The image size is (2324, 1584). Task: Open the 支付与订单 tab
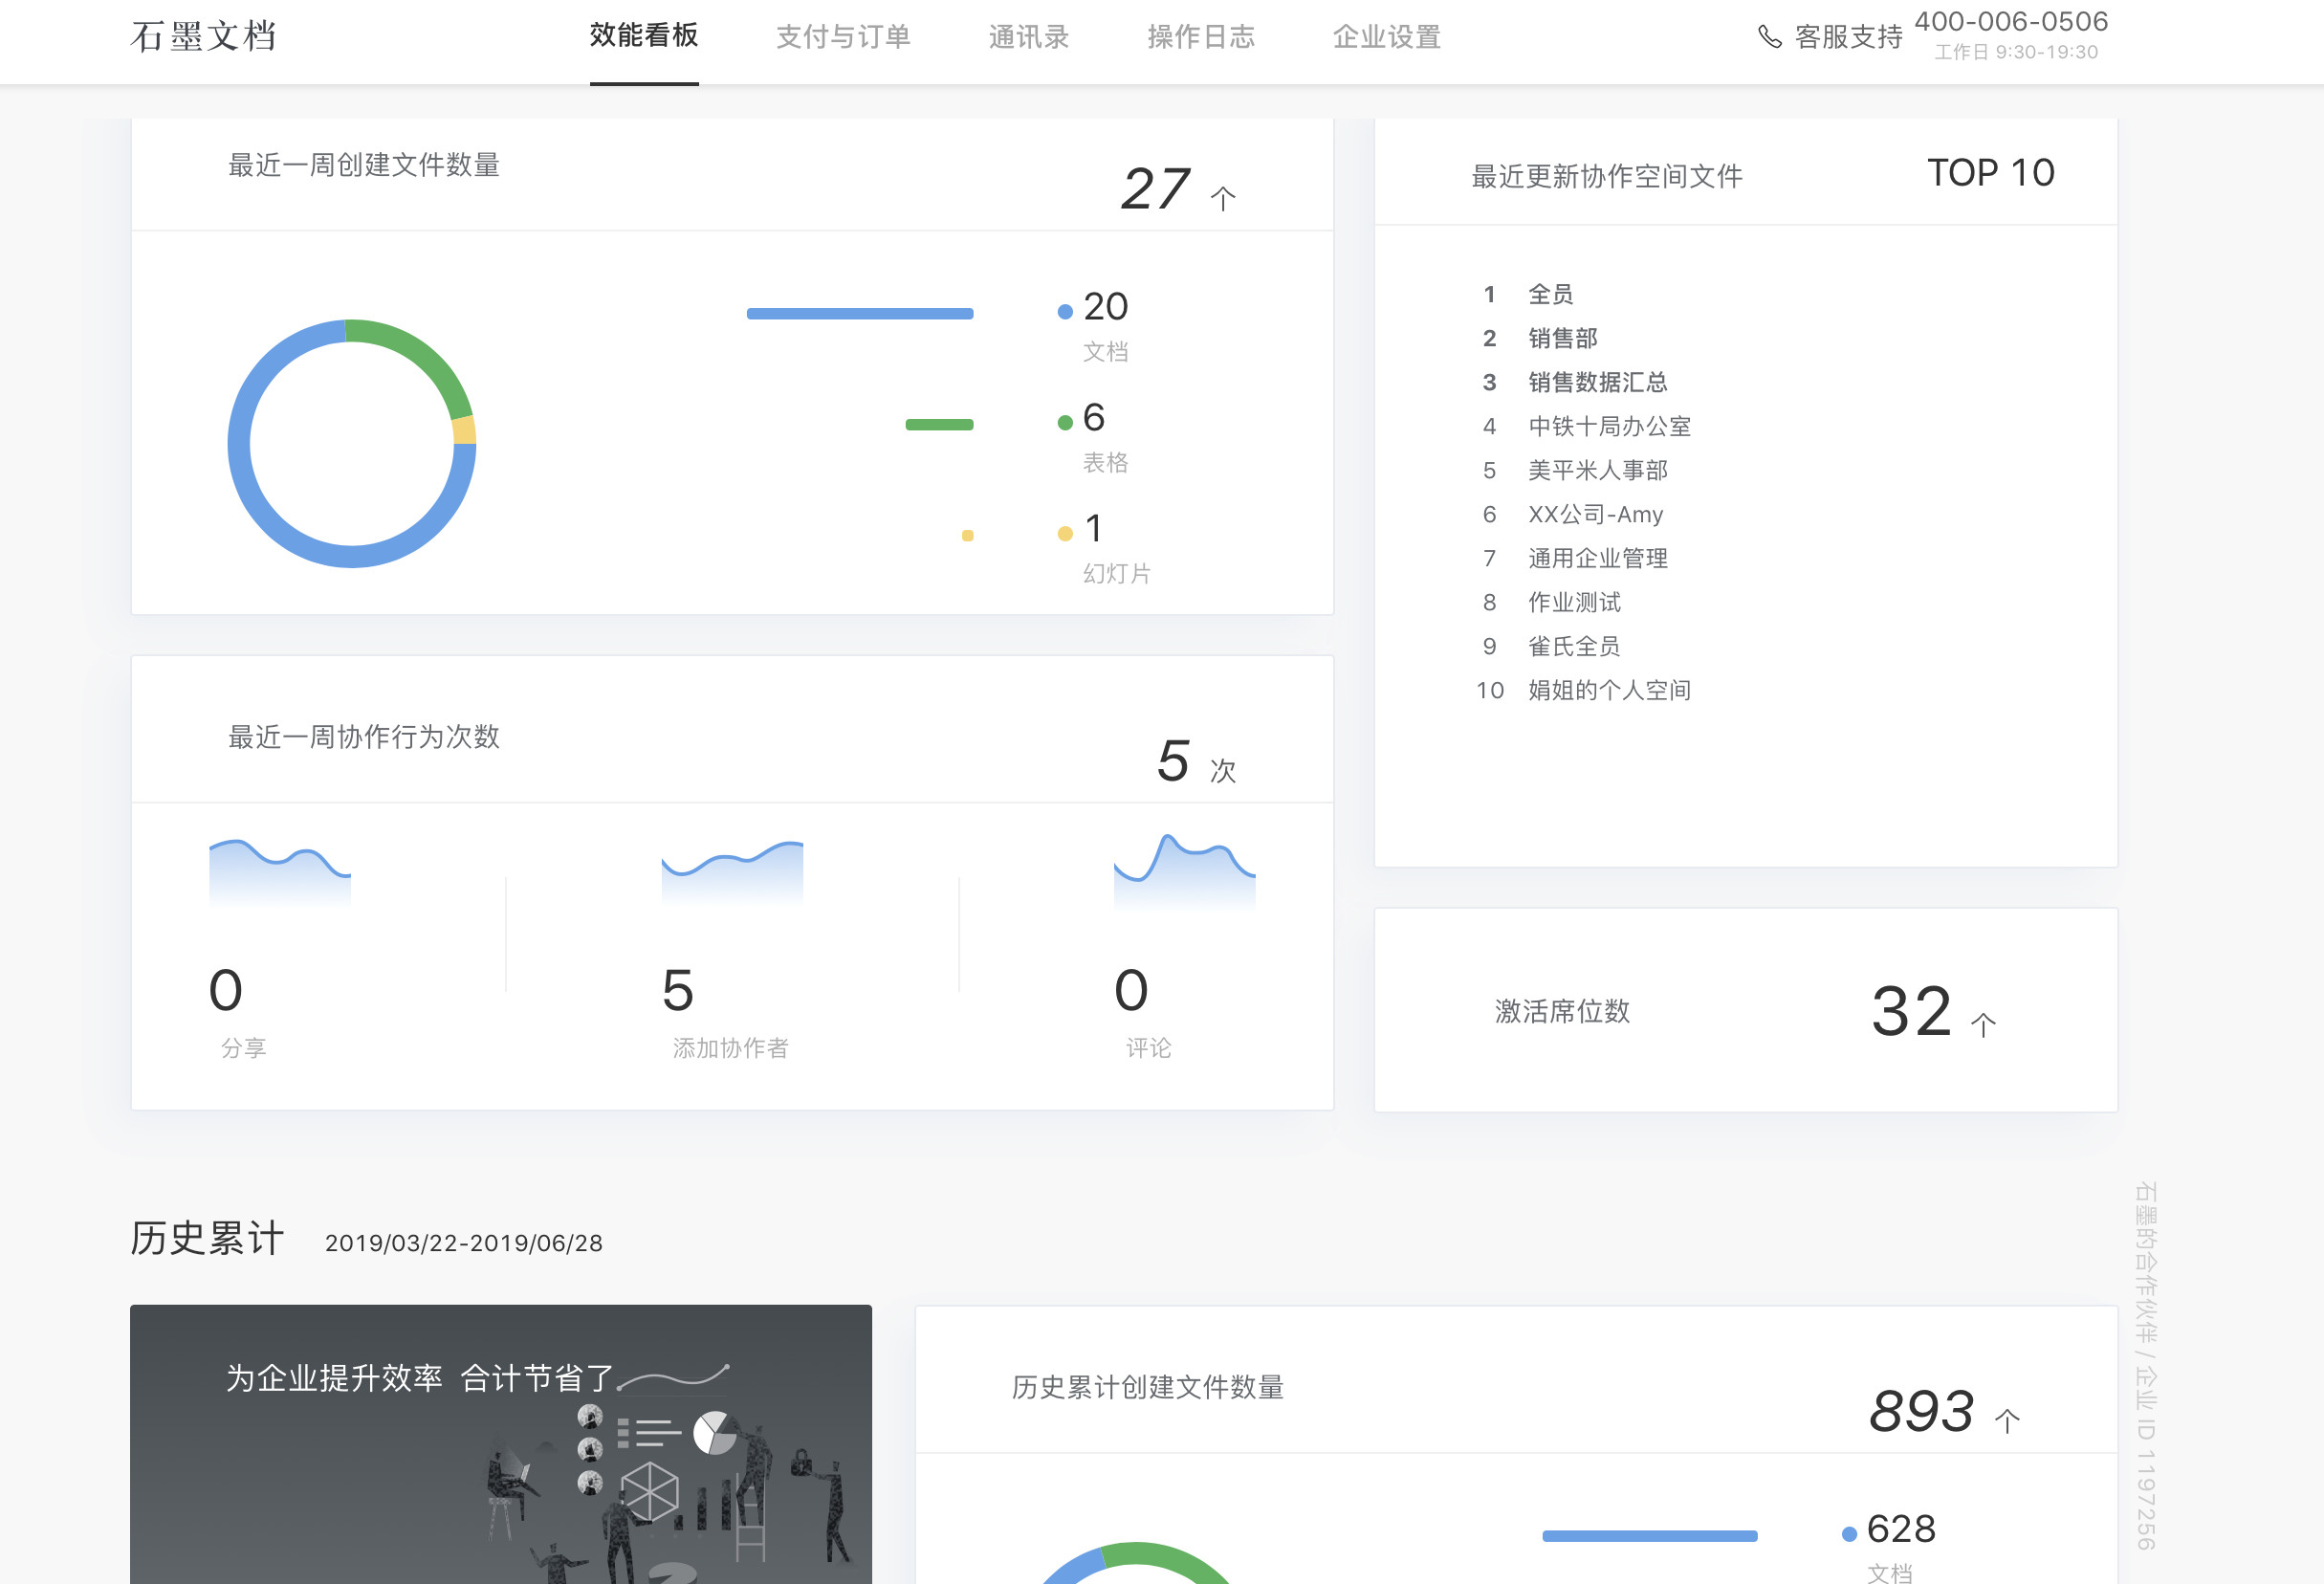(x=843, y=37)
